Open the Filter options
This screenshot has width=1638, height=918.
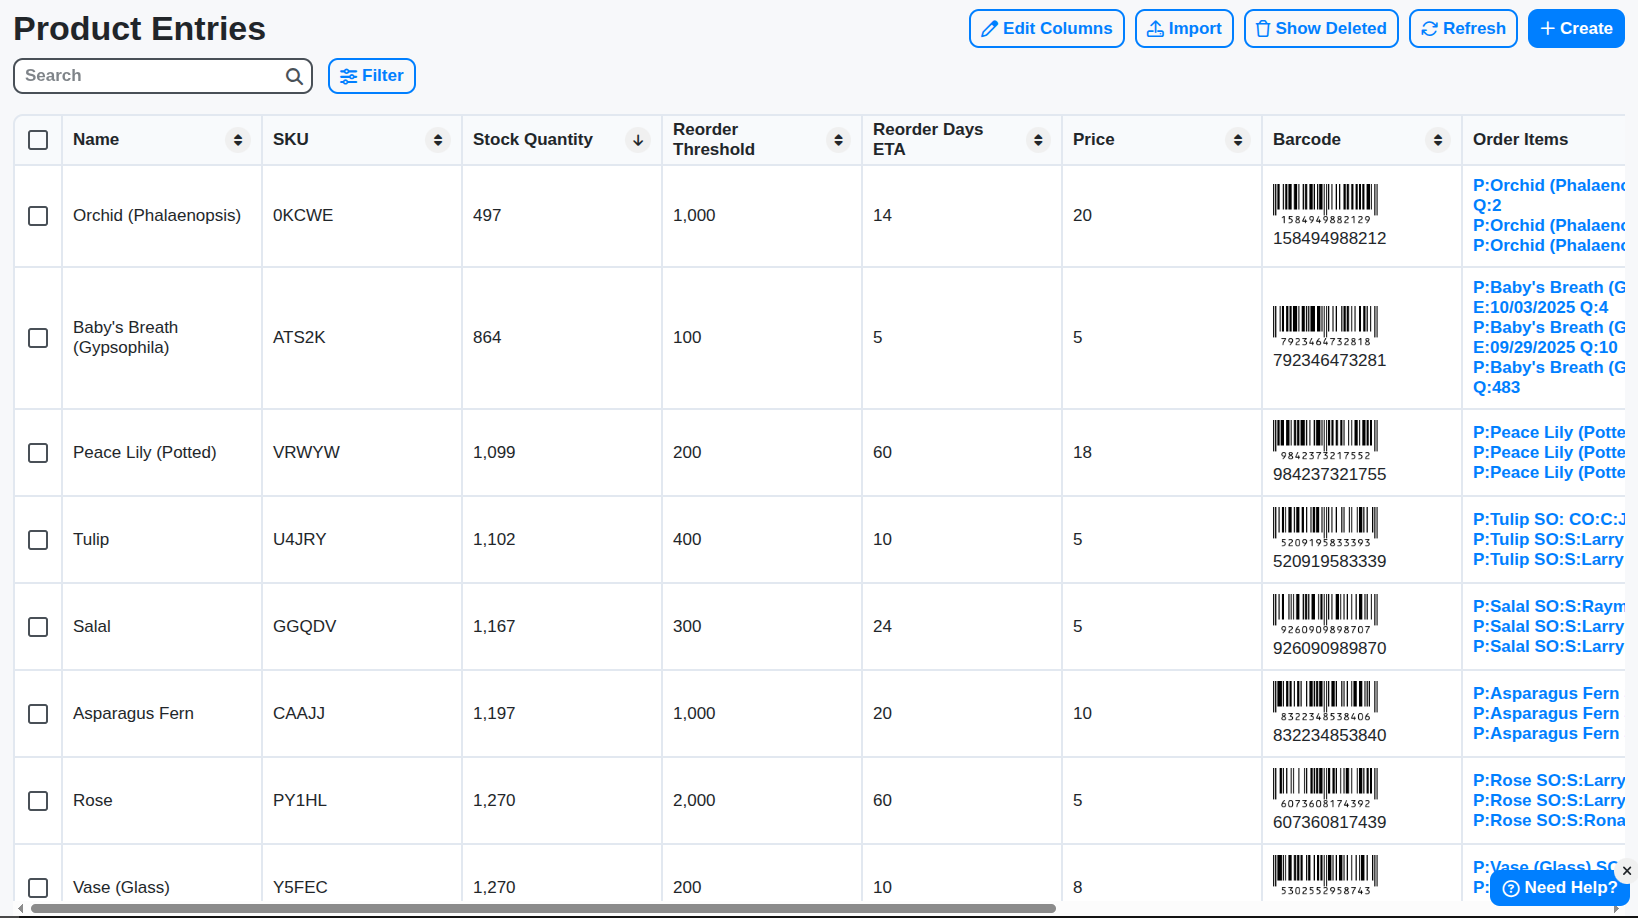pos(371,75)
